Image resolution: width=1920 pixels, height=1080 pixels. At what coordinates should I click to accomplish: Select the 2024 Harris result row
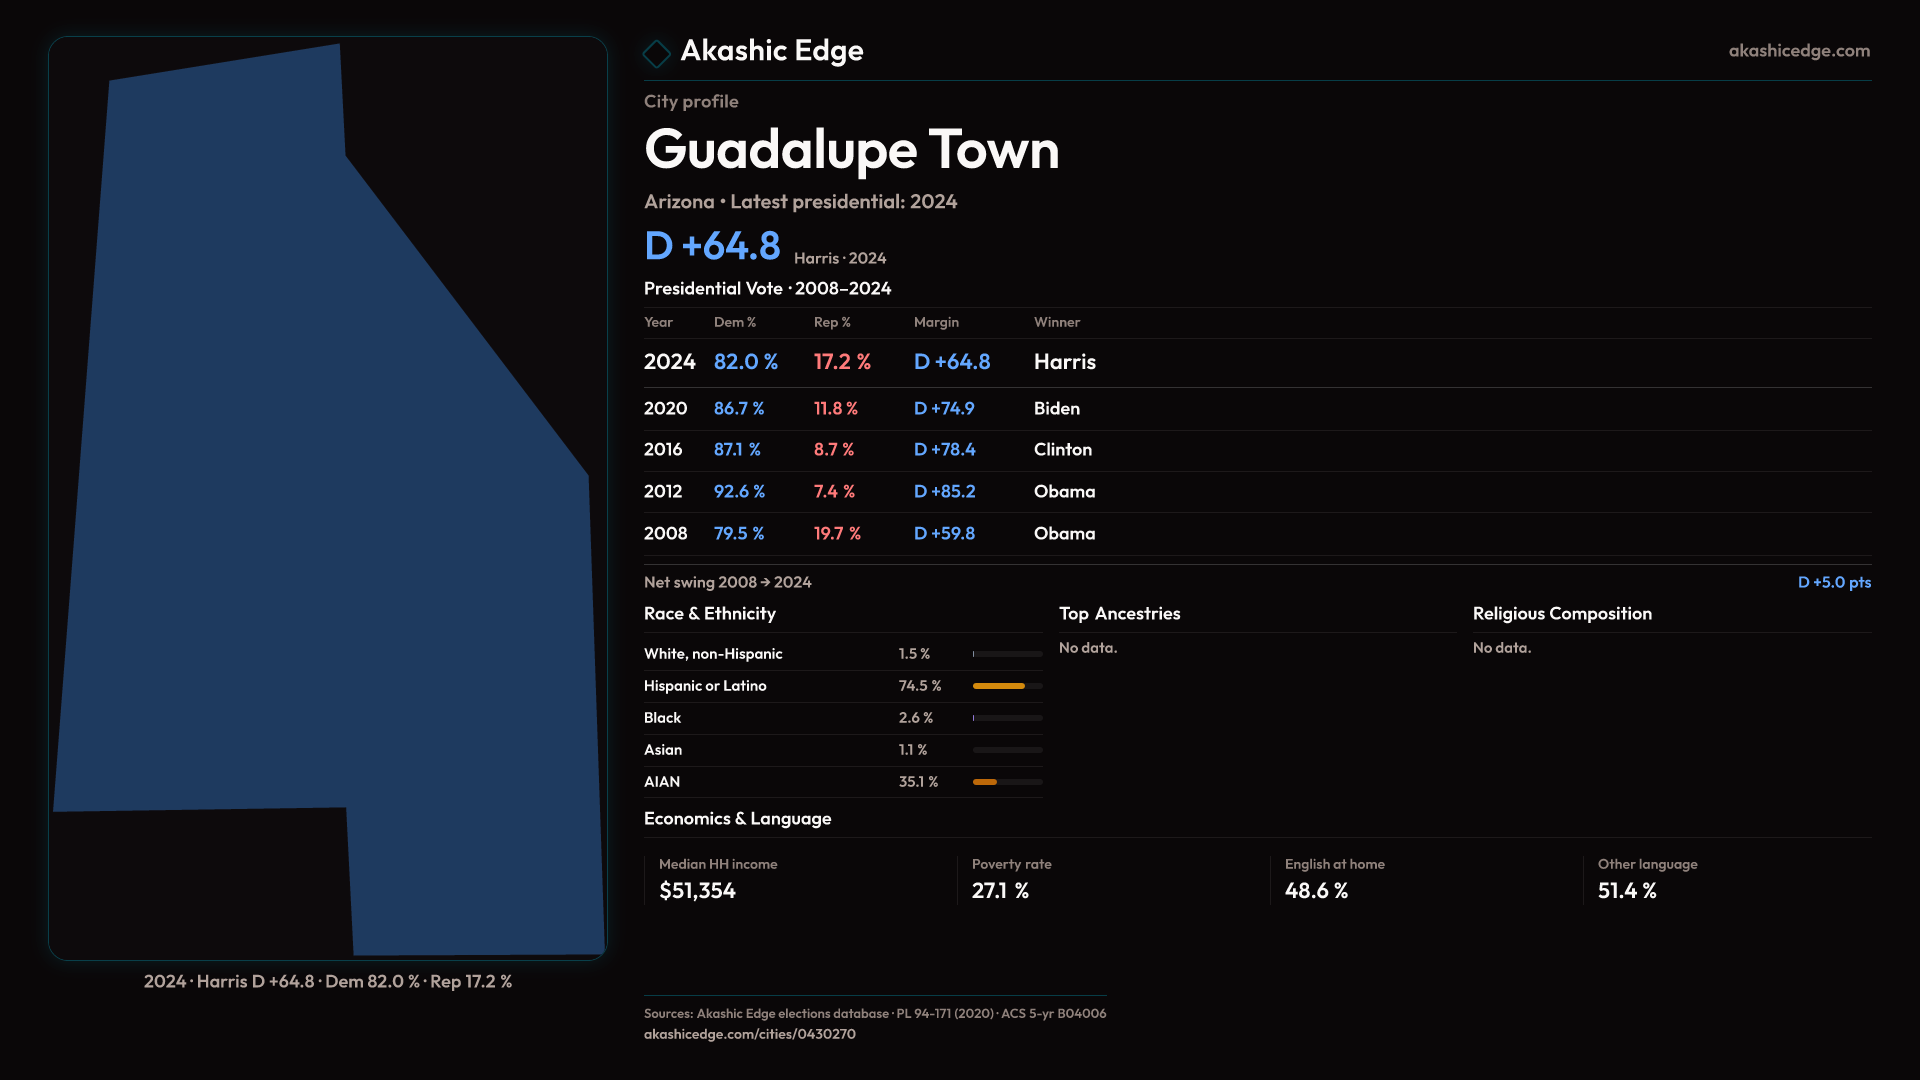[x=870, y=362]
